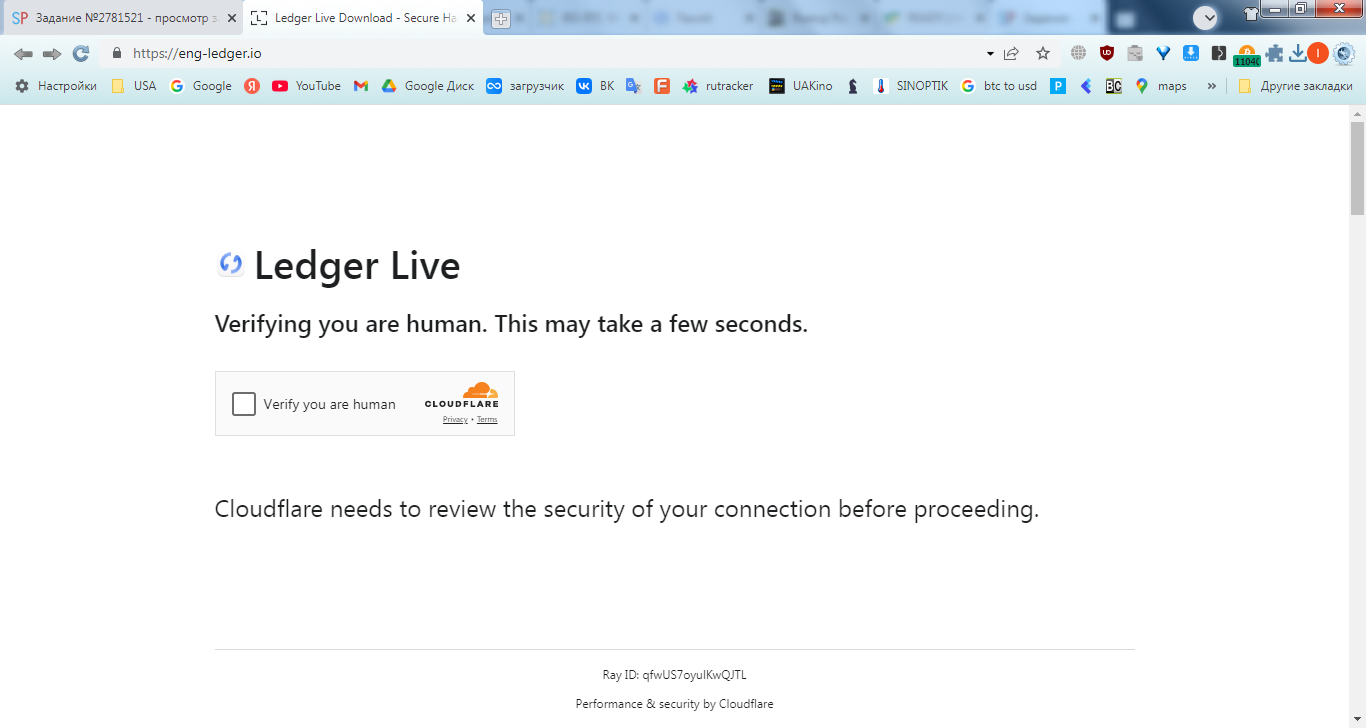Open the Настройки bookmark
Screen dimensions: 1366x728
(56, 86)
